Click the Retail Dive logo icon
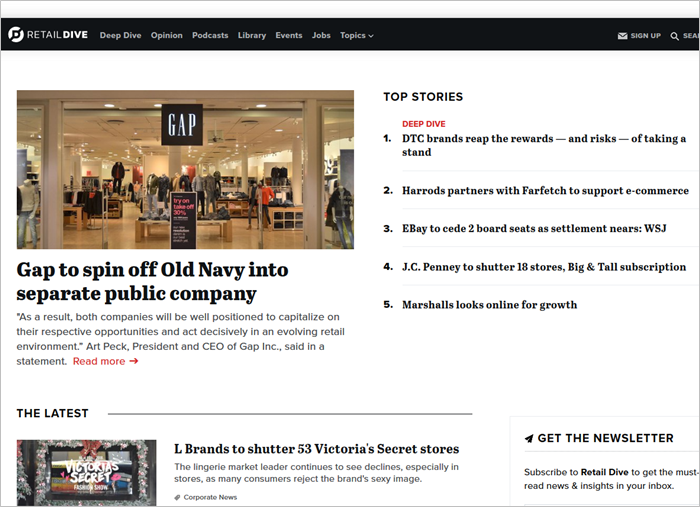Viewport: 700px width, 507px height. tap(16, 34)
